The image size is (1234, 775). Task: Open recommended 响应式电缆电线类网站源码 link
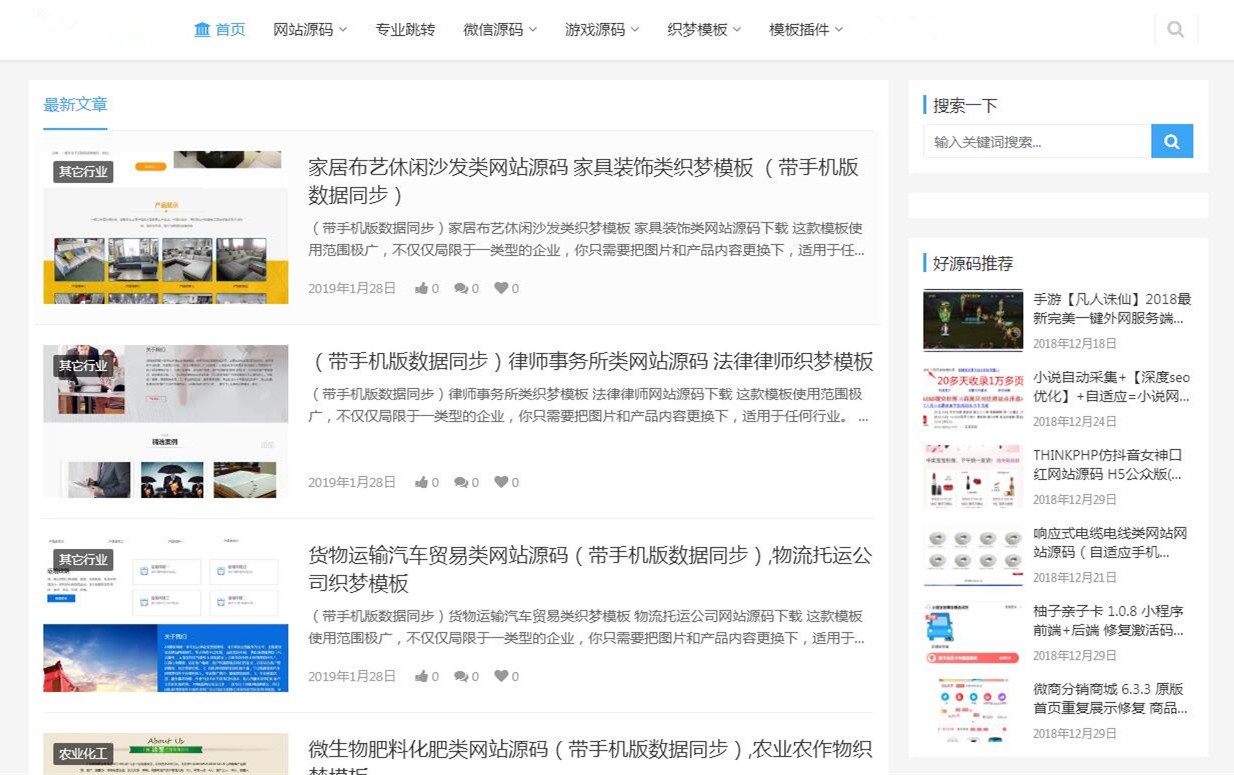(x=1110, y=543)
